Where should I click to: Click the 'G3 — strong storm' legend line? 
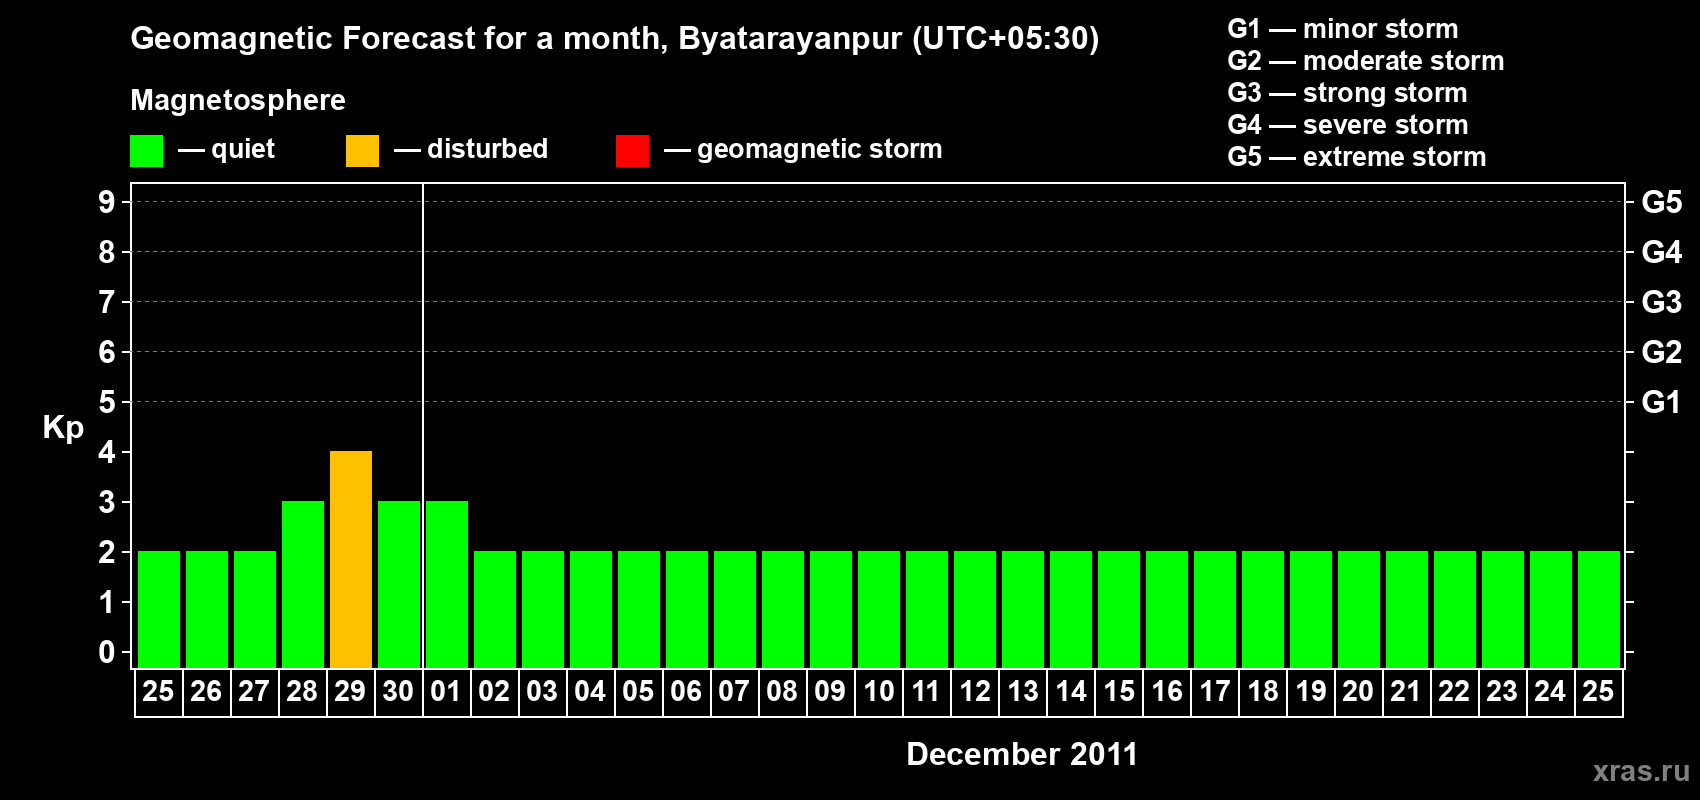click(1347, 93)
